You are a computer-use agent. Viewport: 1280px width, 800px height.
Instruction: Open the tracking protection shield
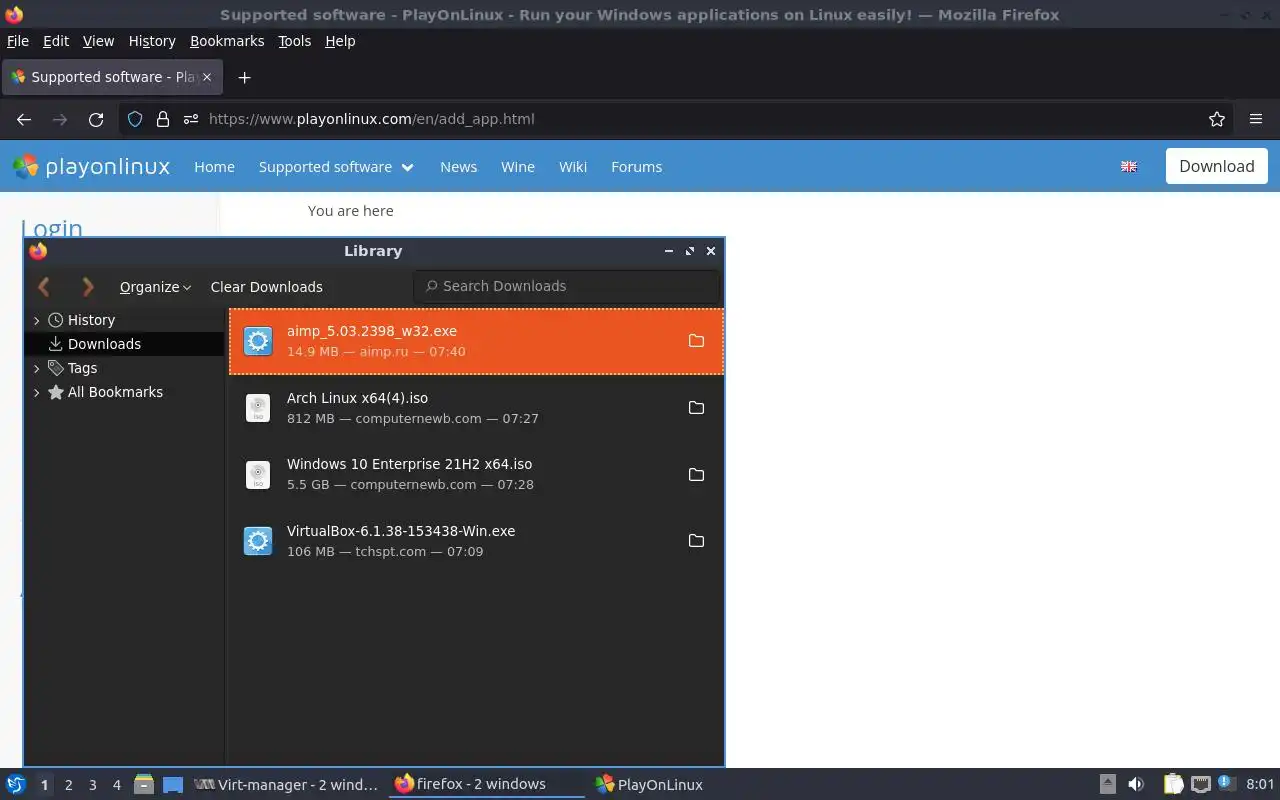pos(135,119)
